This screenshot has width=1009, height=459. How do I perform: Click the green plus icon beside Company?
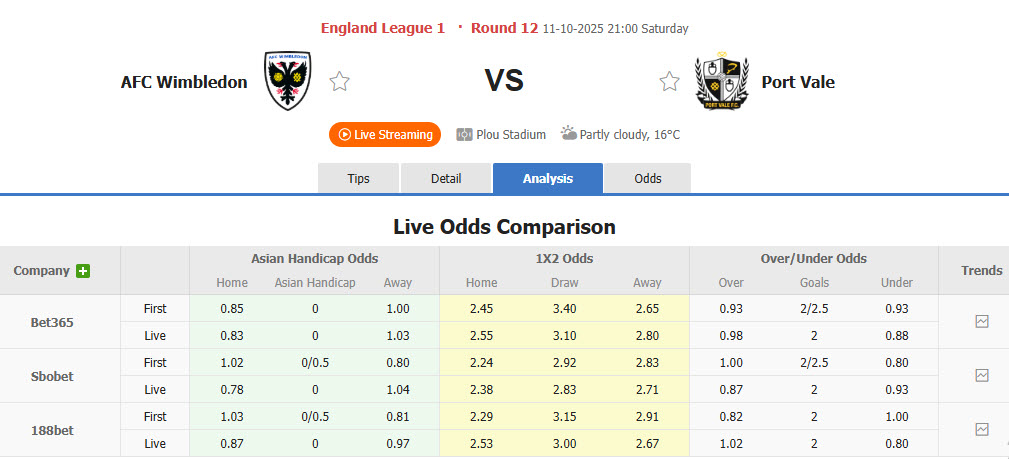[x=83, y=271]
